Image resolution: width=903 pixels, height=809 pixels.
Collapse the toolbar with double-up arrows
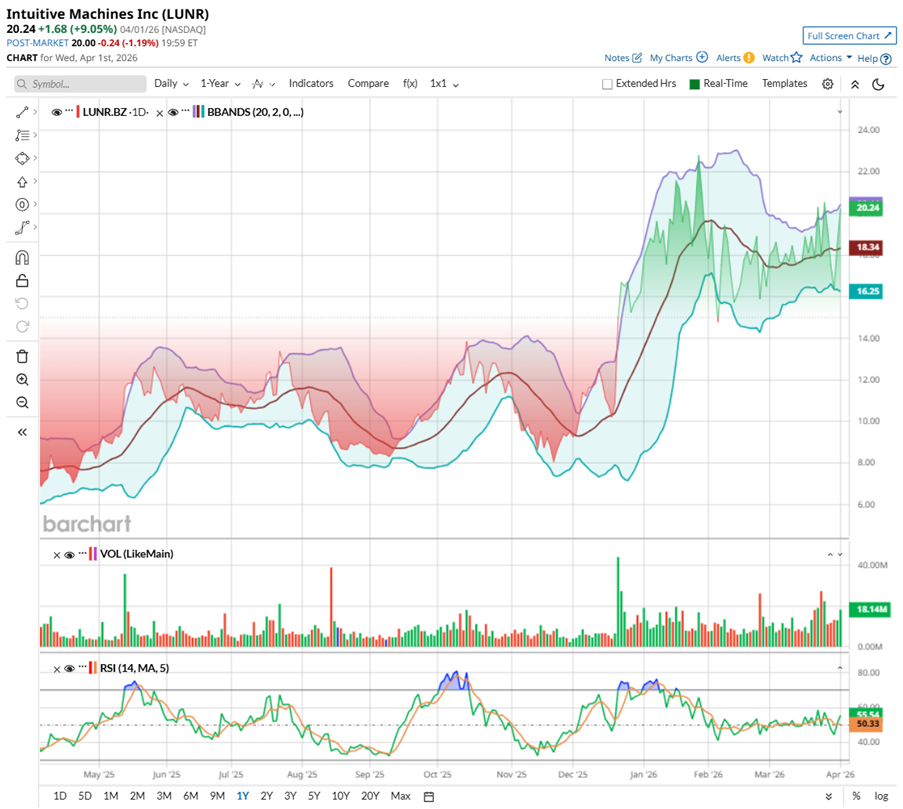click(x=855, y=84)
